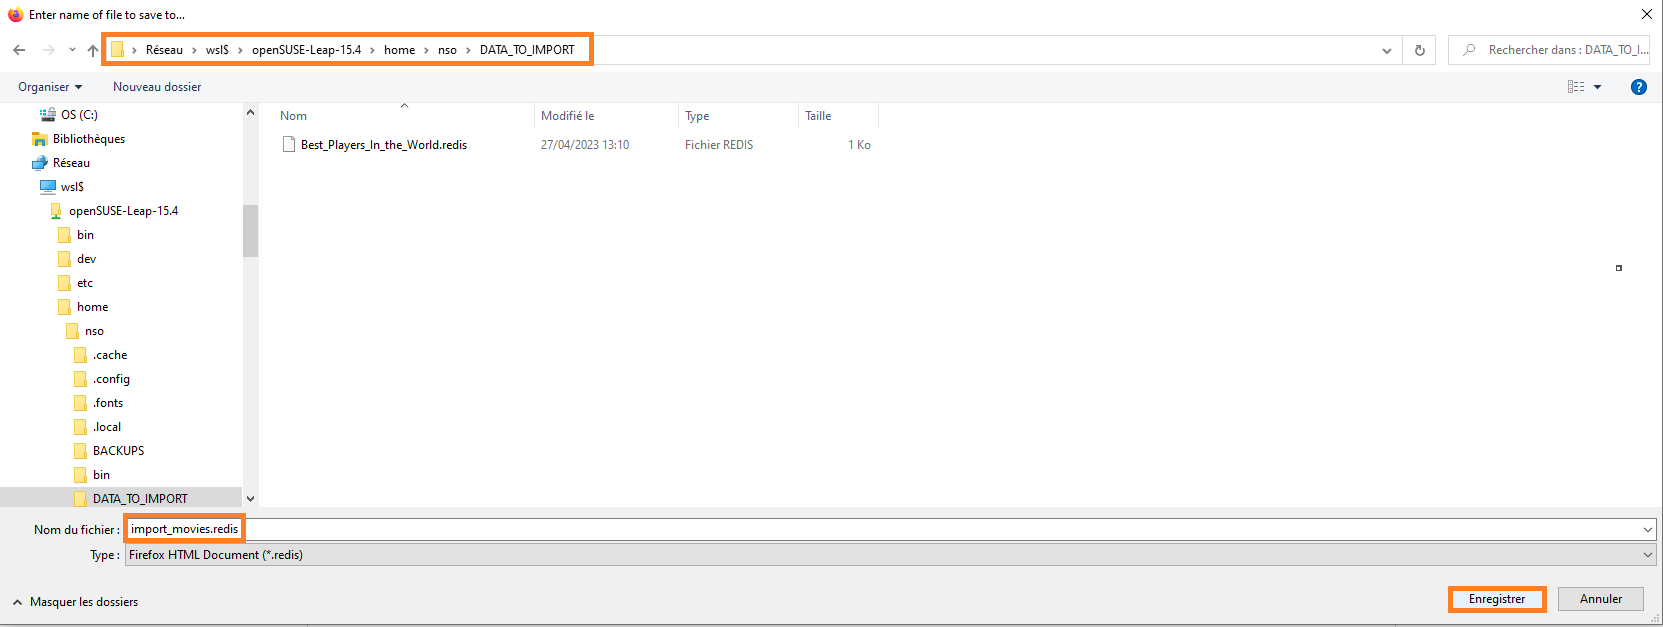Open the Organiser menu
The height and width of the screenshot is (627, 1663).
point(49,87)
